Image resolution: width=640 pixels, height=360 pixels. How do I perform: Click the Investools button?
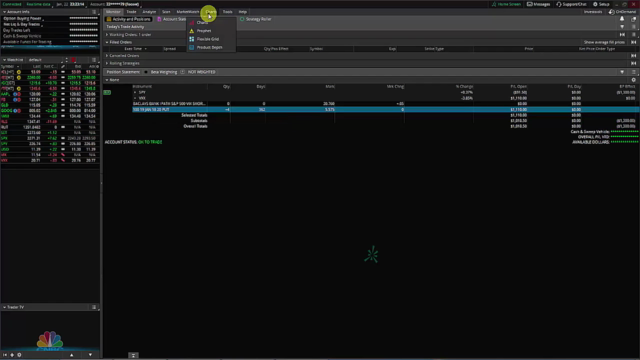click(x=593, y=12)
